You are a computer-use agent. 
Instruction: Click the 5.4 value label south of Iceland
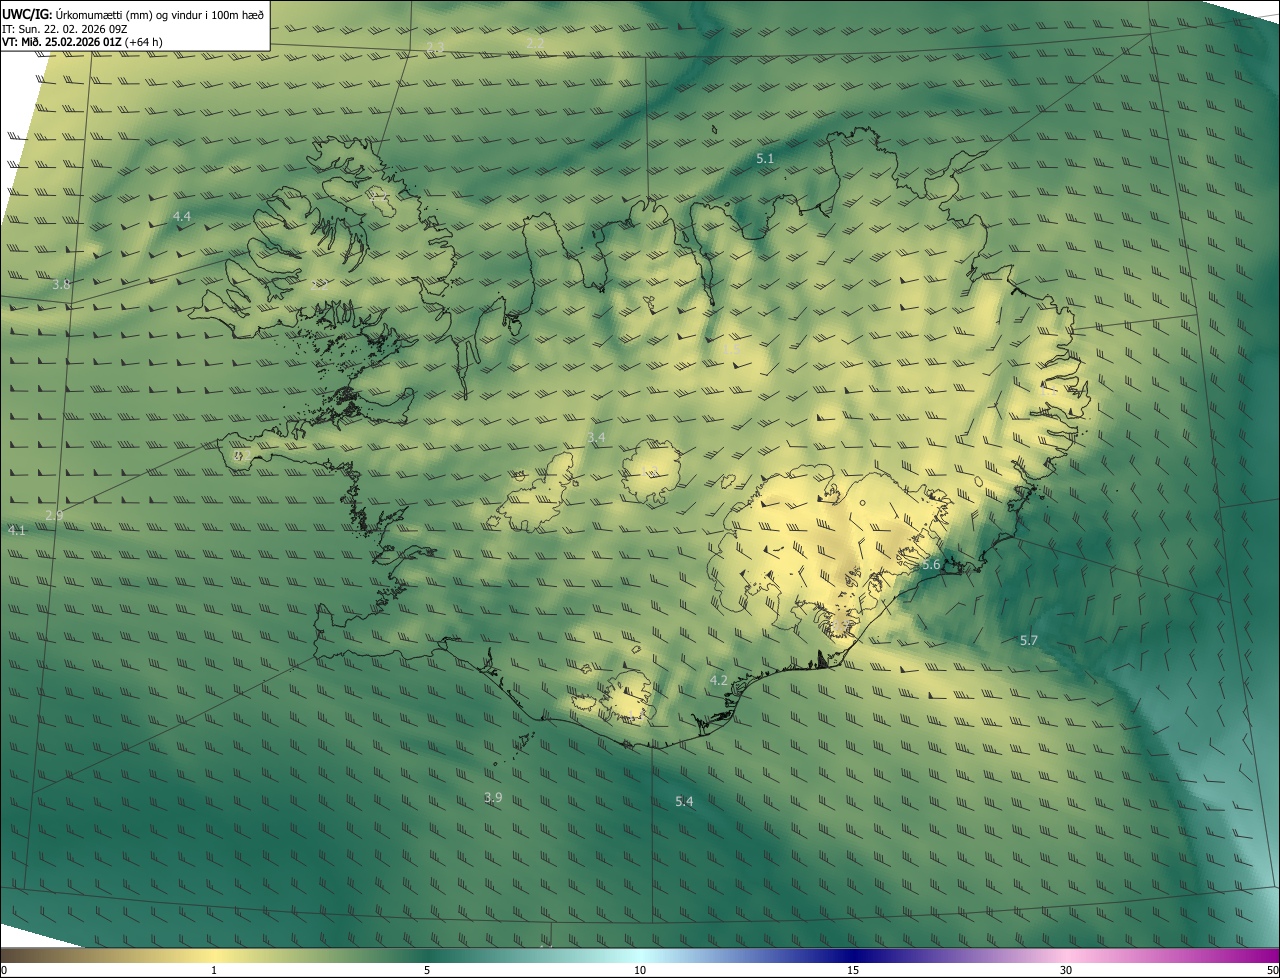pos(684,801)
